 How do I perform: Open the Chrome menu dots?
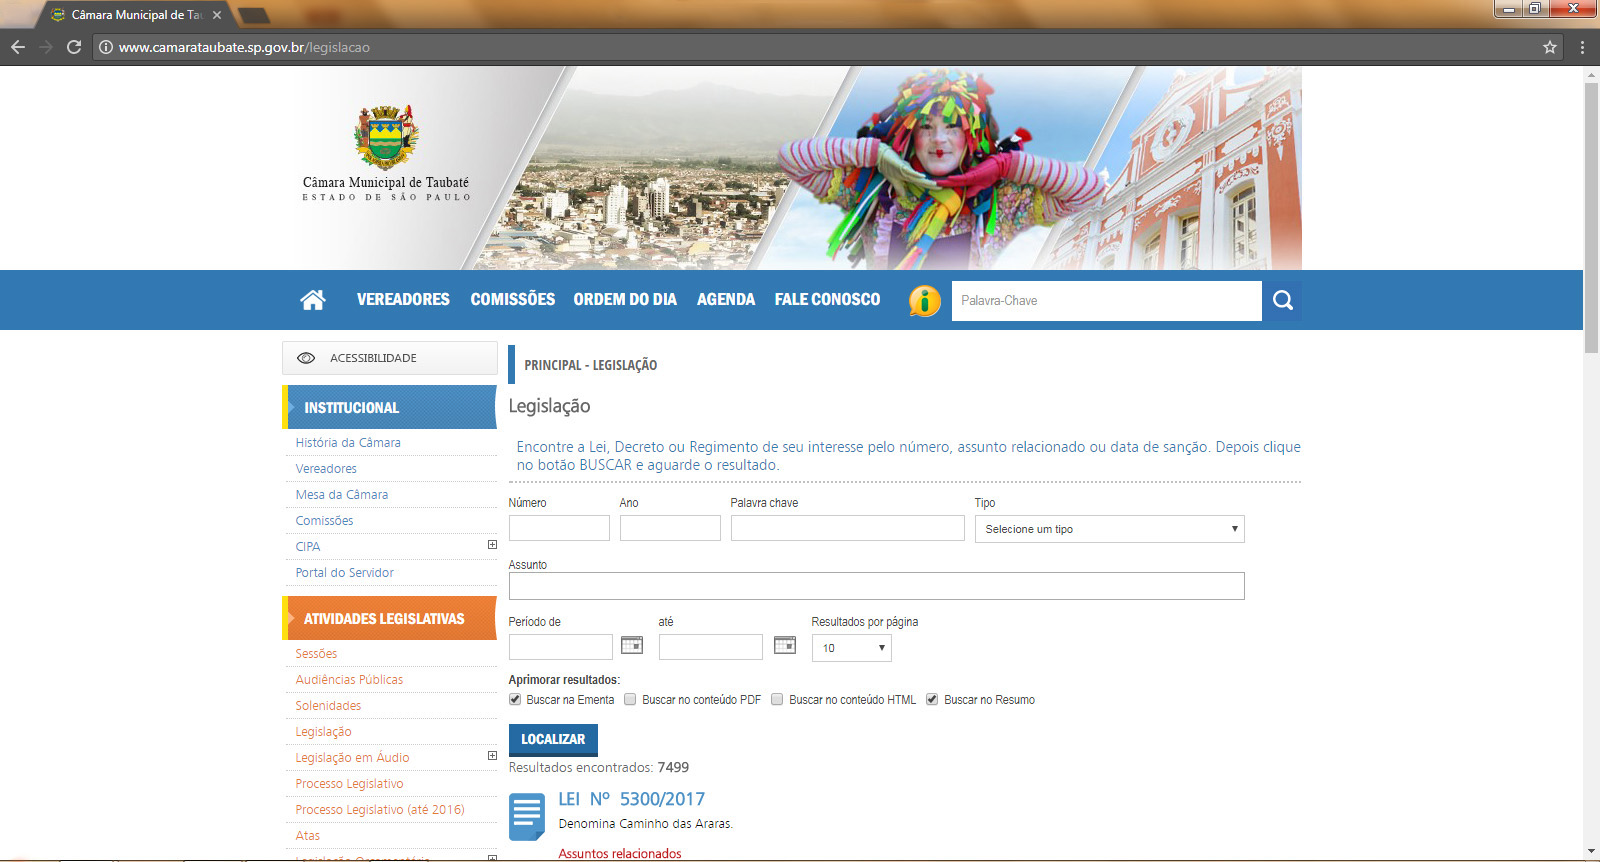[x=1582, y=47]
